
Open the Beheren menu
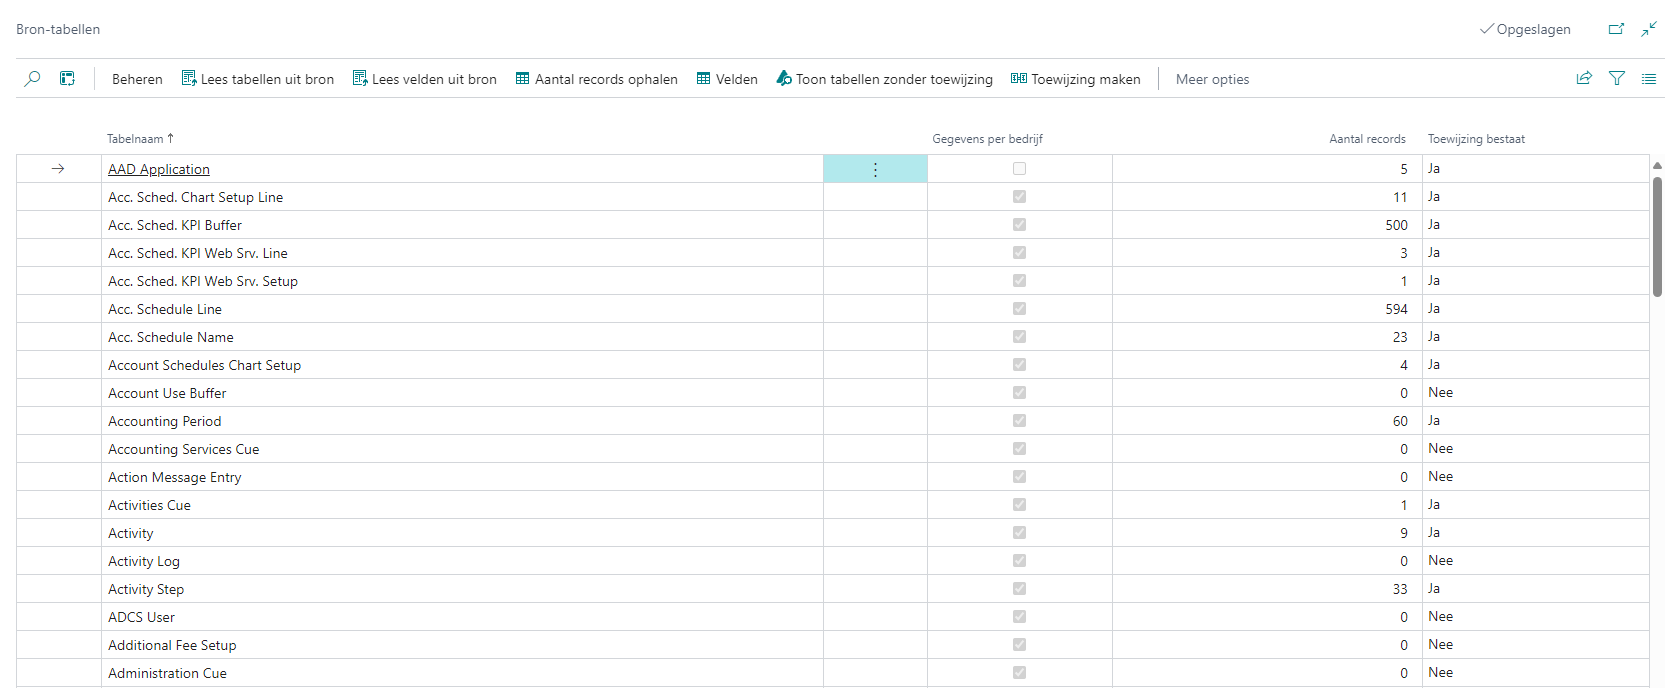point(137,79)
